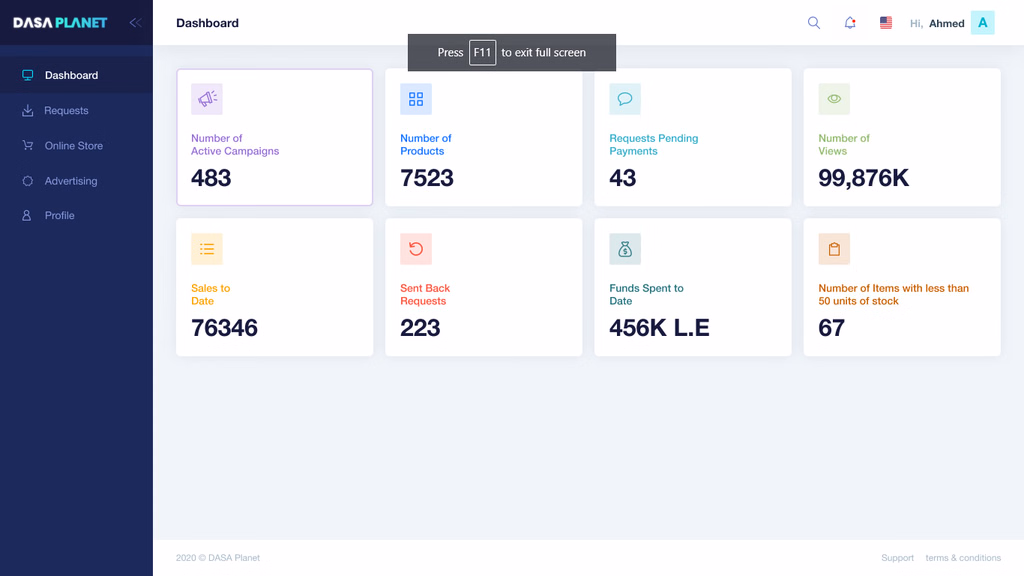
Task: Open the language flag selector
Action: pos(886,23)
